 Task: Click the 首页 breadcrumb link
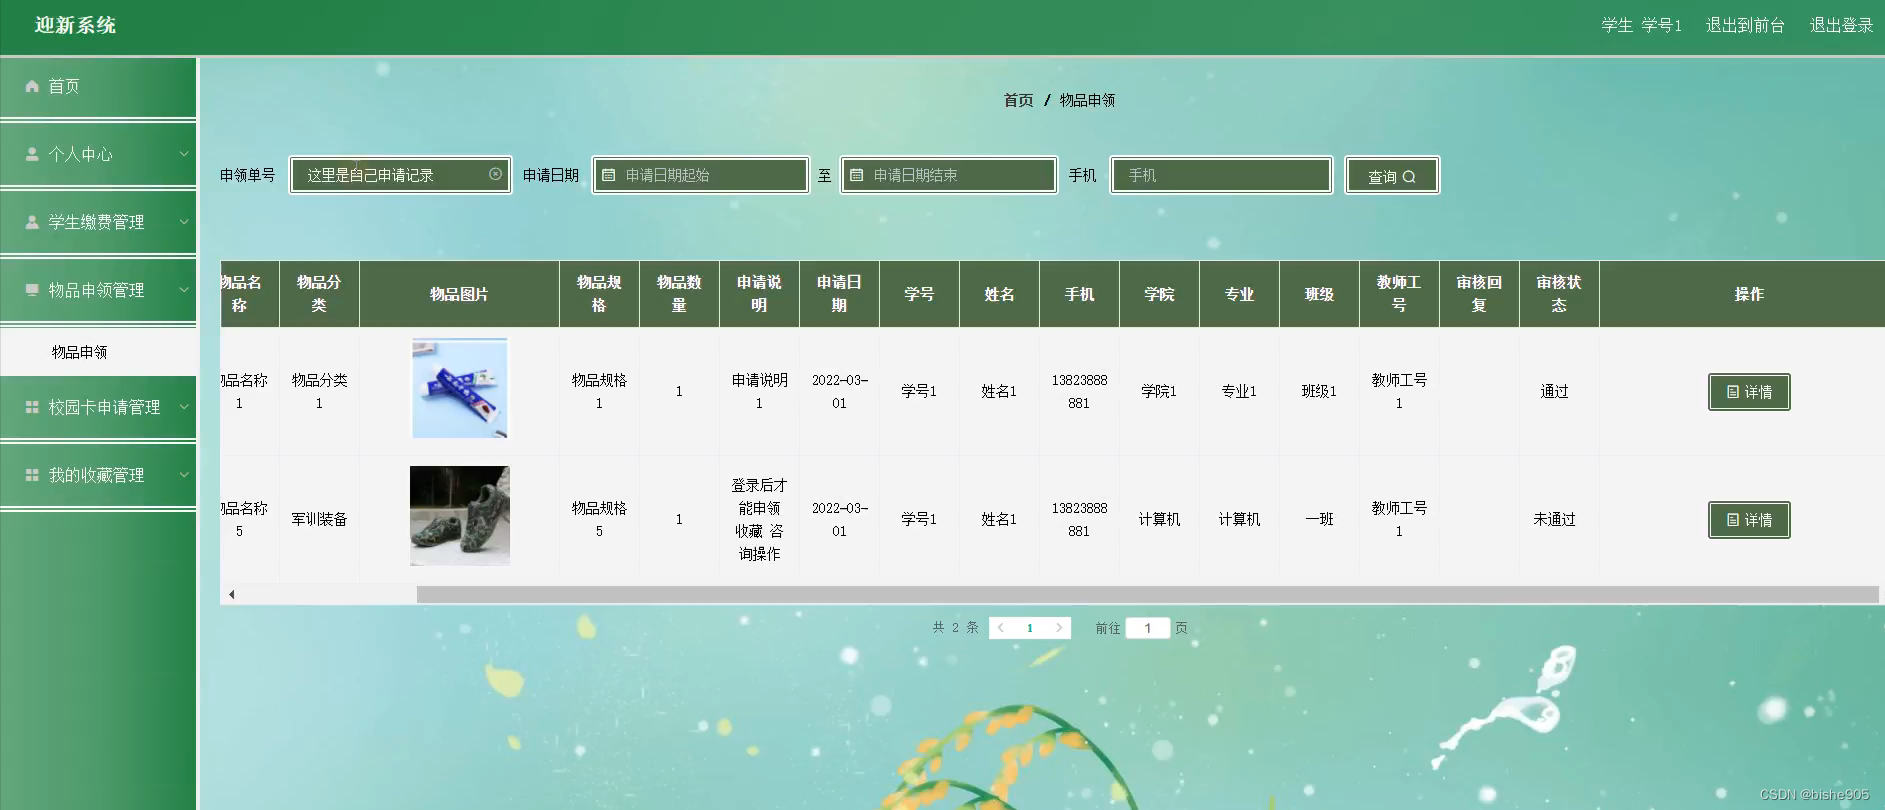1018,100
